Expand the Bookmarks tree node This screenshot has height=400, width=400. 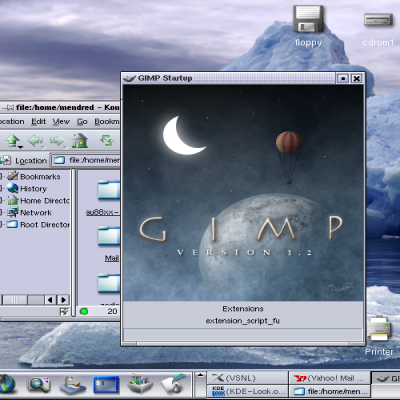coord(1,177)
